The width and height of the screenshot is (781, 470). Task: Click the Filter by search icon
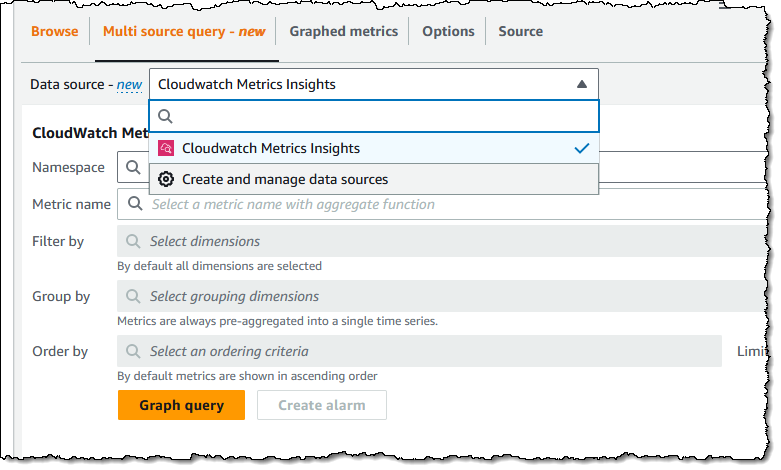tap(133, 241)
